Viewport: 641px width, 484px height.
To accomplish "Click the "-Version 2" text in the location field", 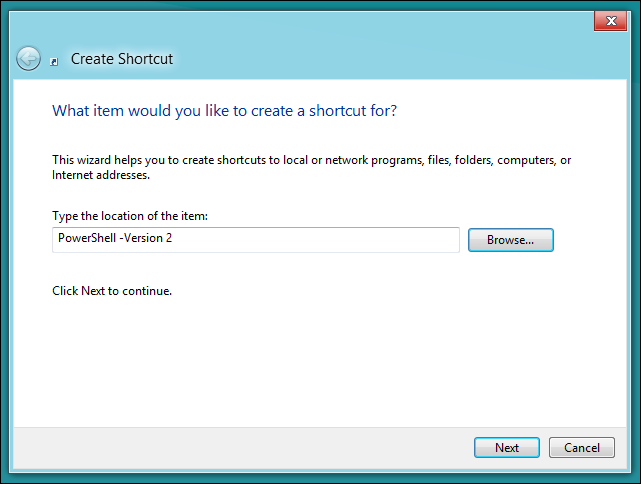I will point(149,240).
